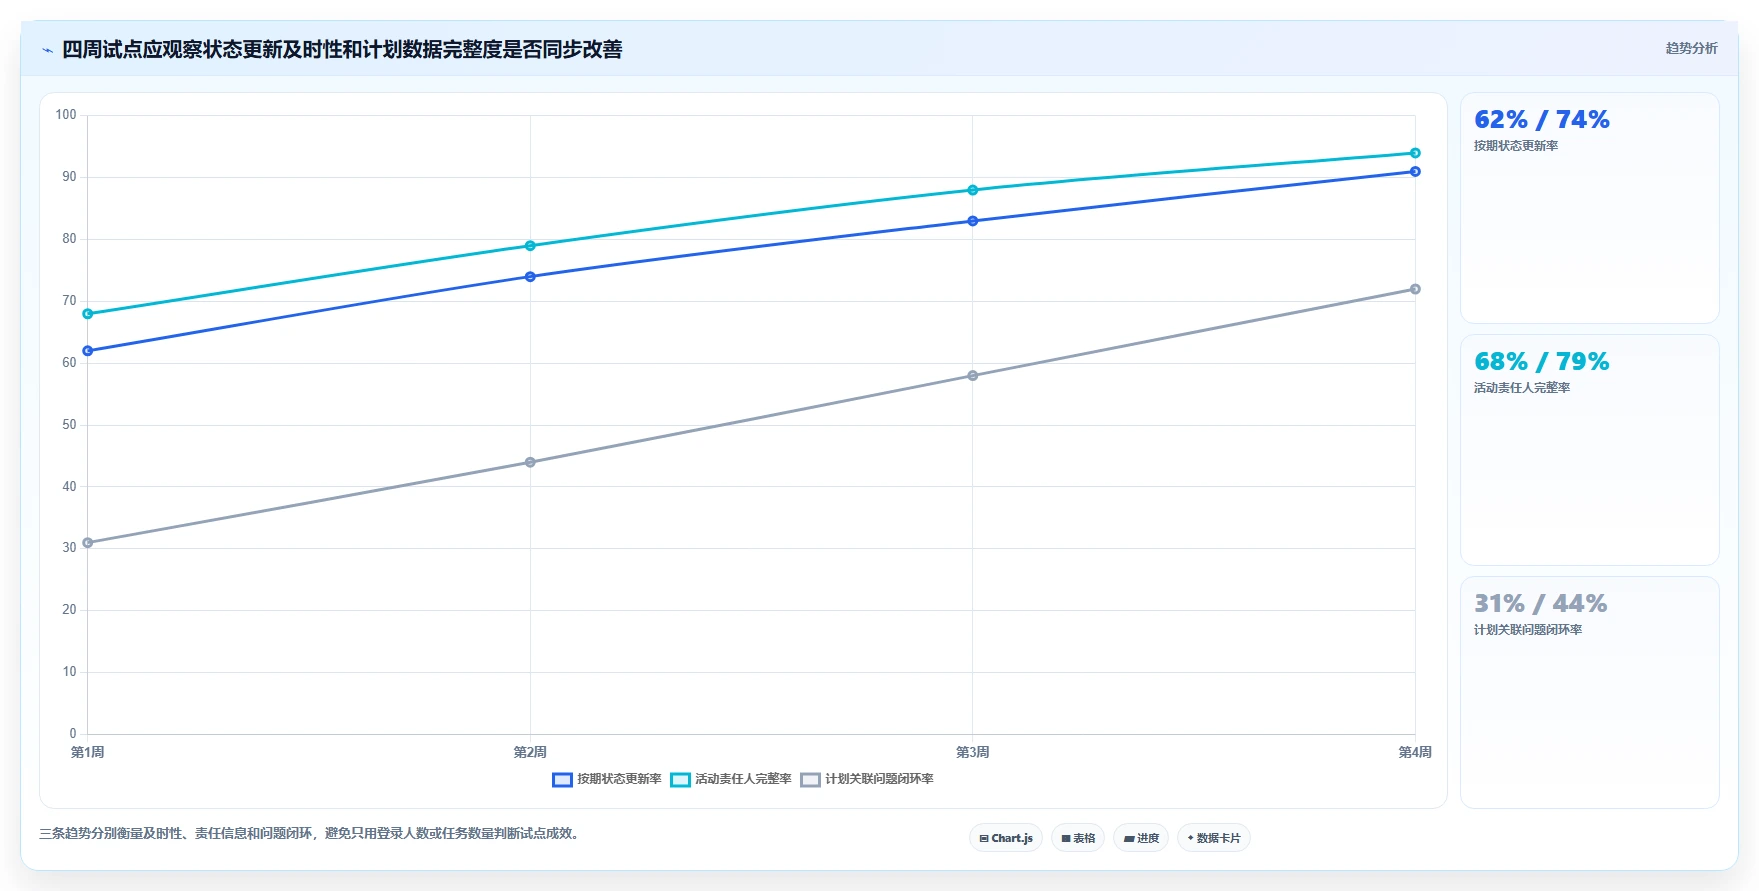Click the 第1周 x-axis label
The height and width of the screenshot is (891, 1759).
88,752
